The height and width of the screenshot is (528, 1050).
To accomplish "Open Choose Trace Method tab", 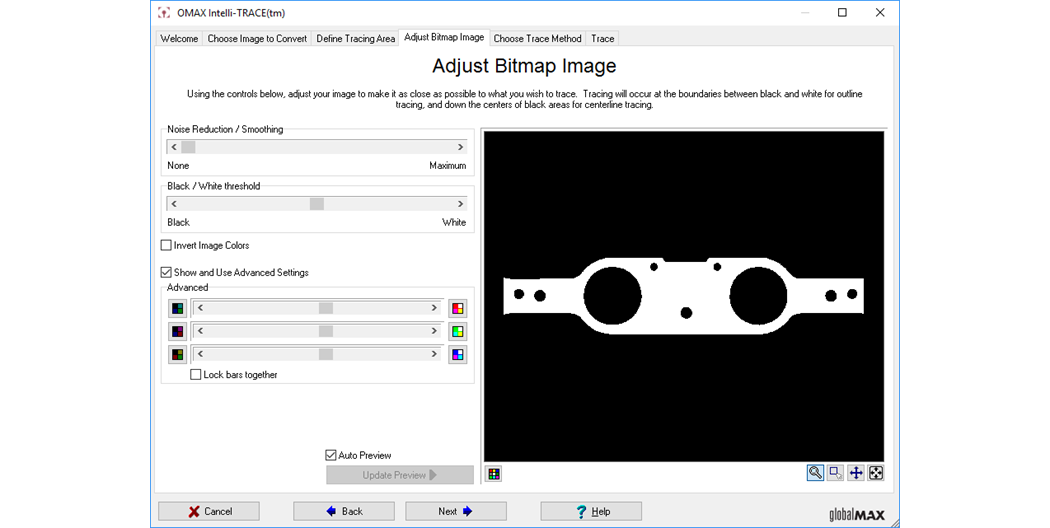I will [537, 39].
